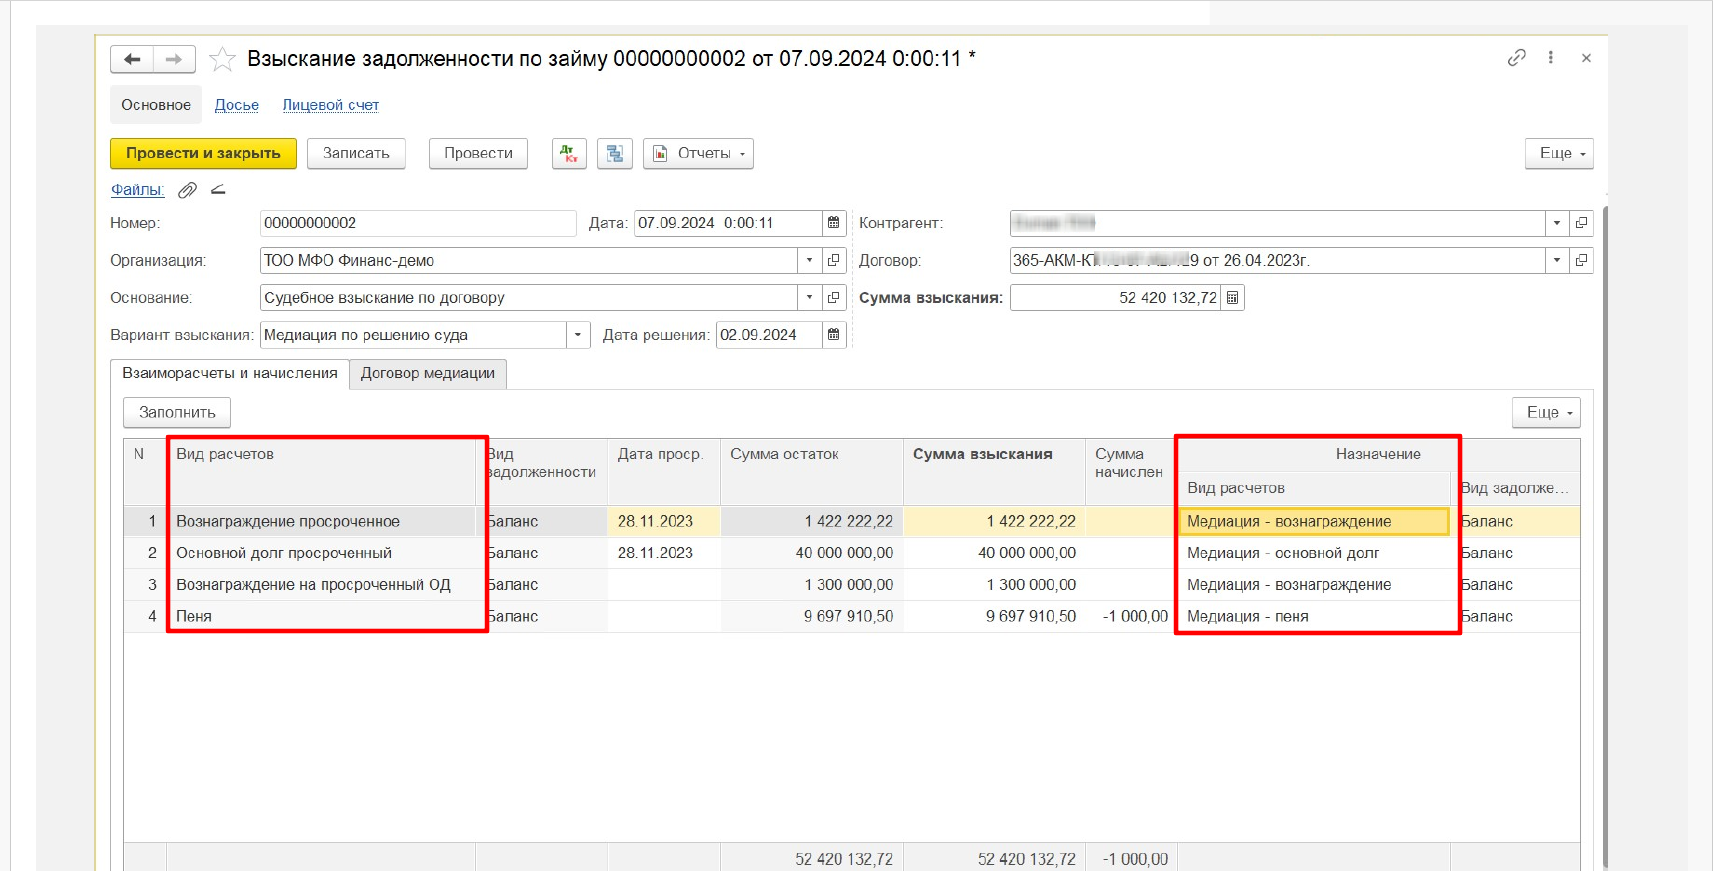
Task: Attach a file with the paperclip icon
Action: (187, 190)
